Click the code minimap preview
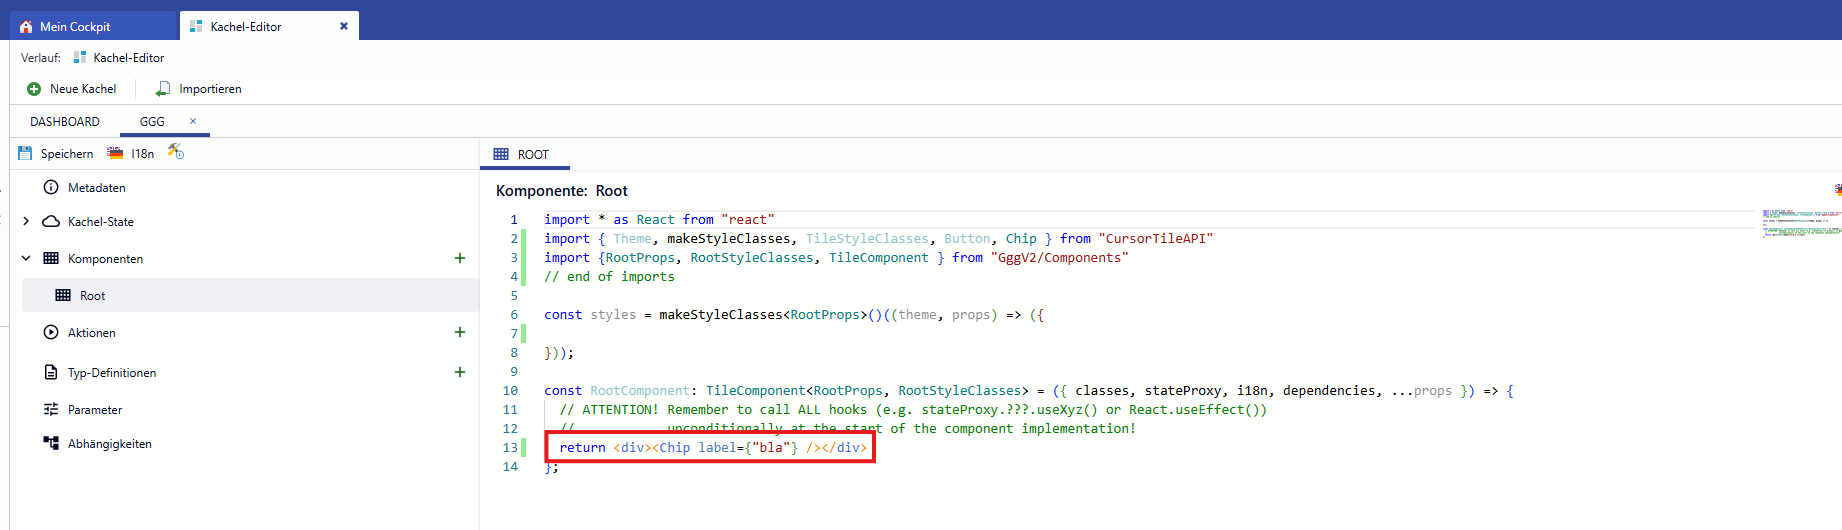Viewport: 1842px width, 530px height. pos(1800,223)
